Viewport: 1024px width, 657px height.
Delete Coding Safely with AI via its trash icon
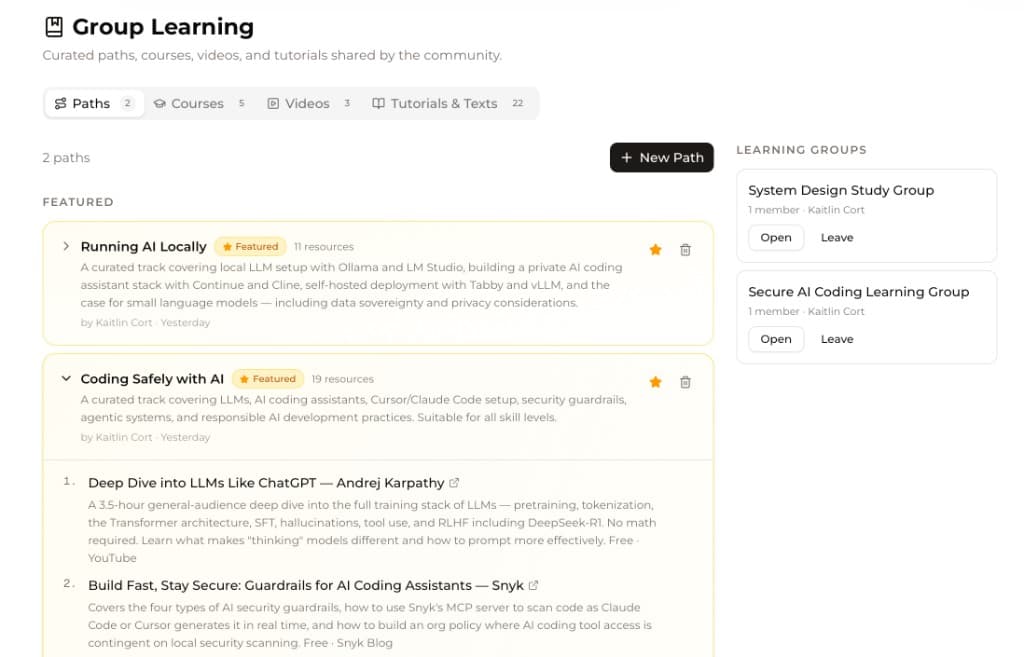(x=685, y=381)
